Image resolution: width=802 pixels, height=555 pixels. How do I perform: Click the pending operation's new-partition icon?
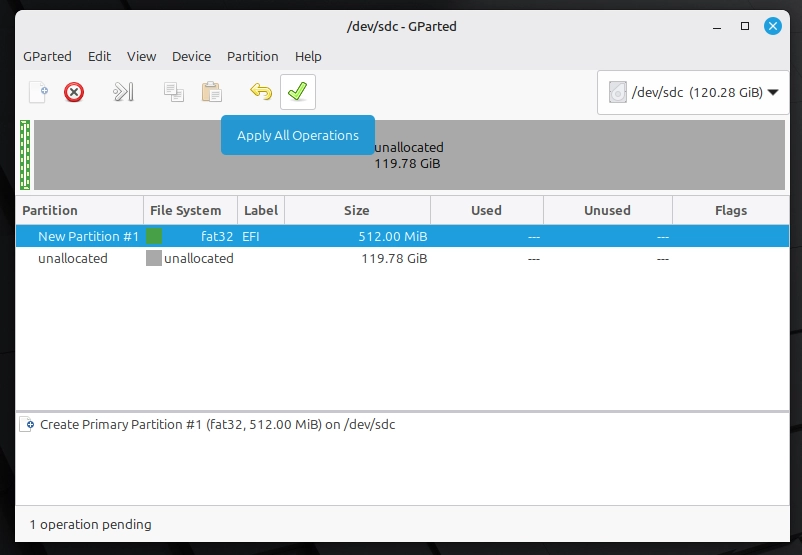pyautogui.click(x=27, y=425)
